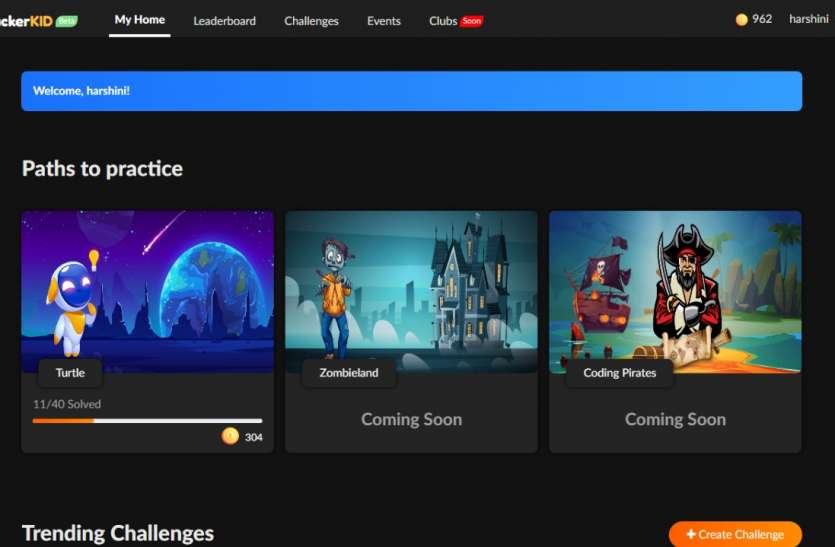Open the Coding Pirates path image
The height and width of the screenshot is (547, 835).
[675, 291]
